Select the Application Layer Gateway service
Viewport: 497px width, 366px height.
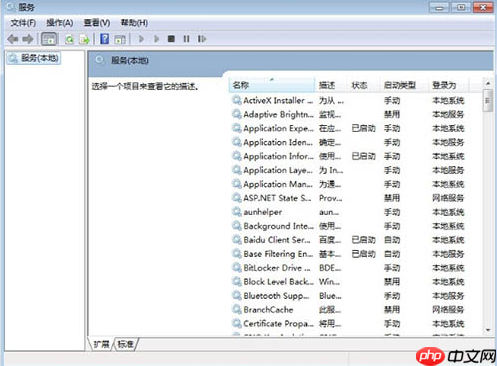click(x=348, y=170)
